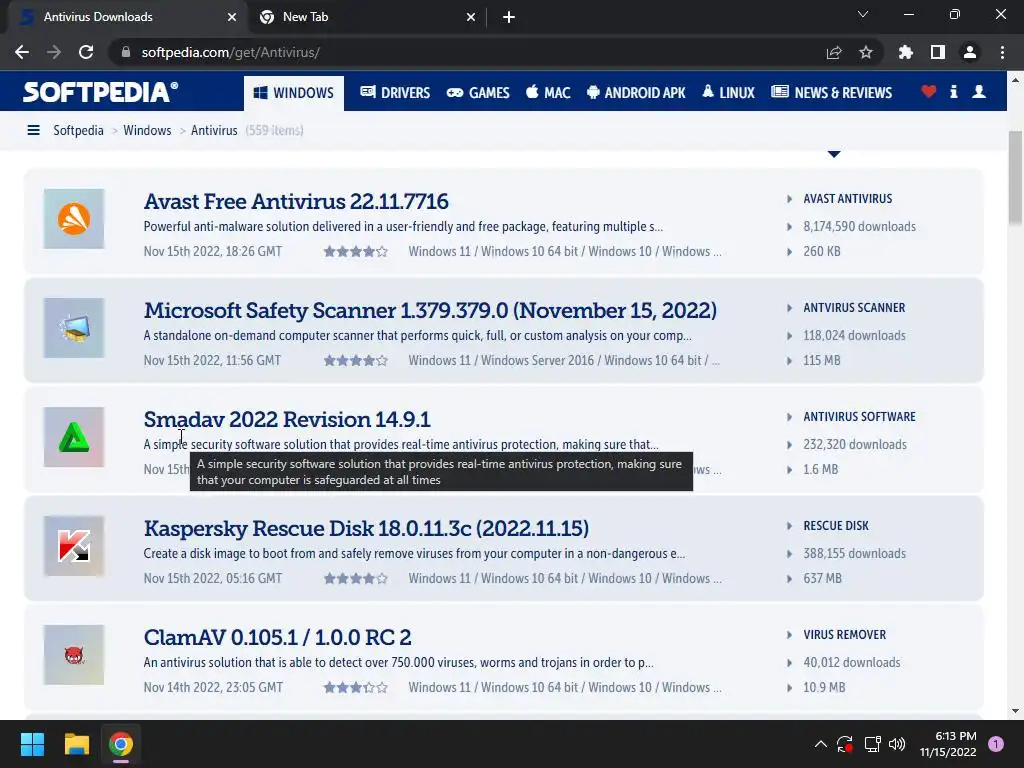Screen dimensions: 1024x768
Task: Open Kaspersky Rescue Disk 18.0.11.3c link
Action: [366, 528]
